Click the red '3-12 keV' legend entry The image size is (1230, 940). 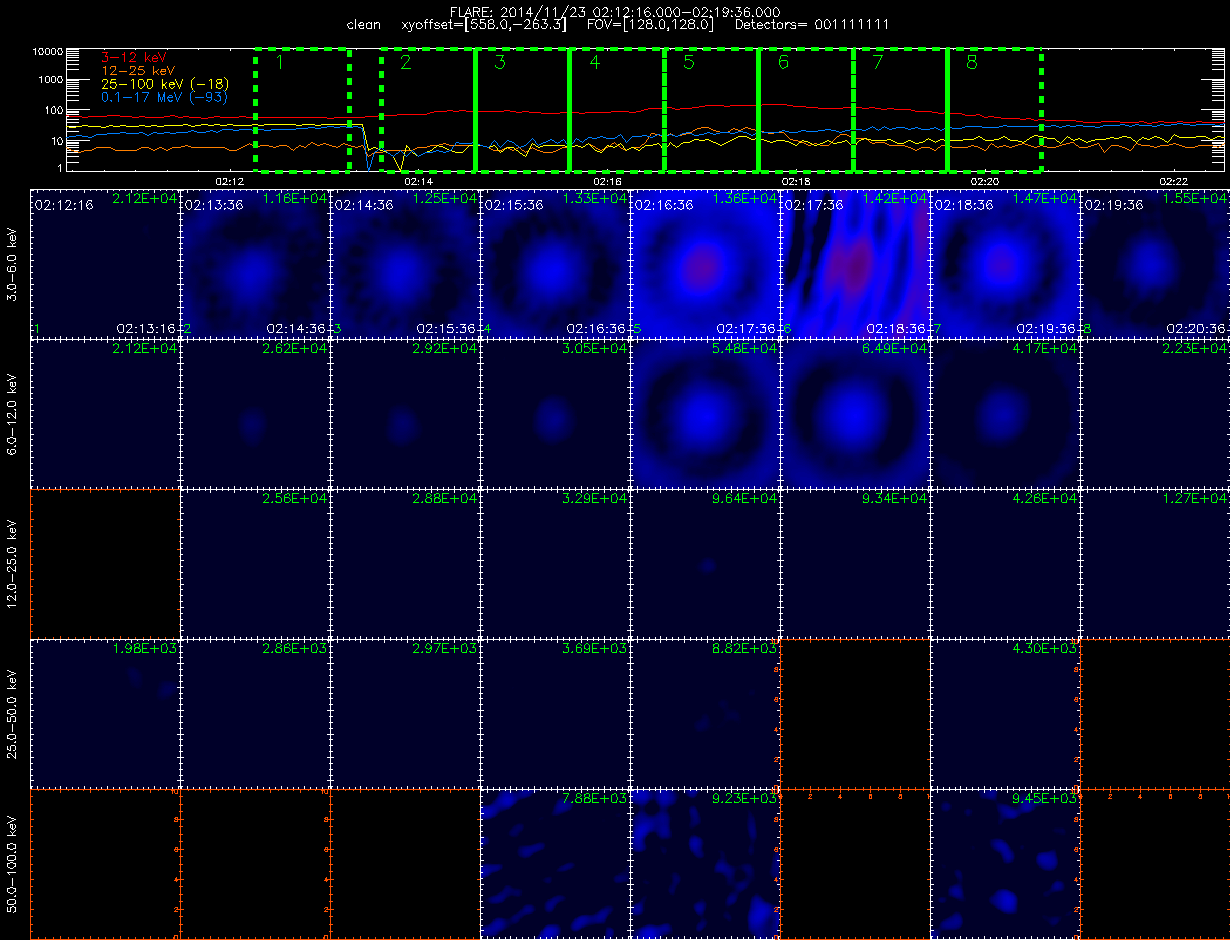[x=134, y=59]
